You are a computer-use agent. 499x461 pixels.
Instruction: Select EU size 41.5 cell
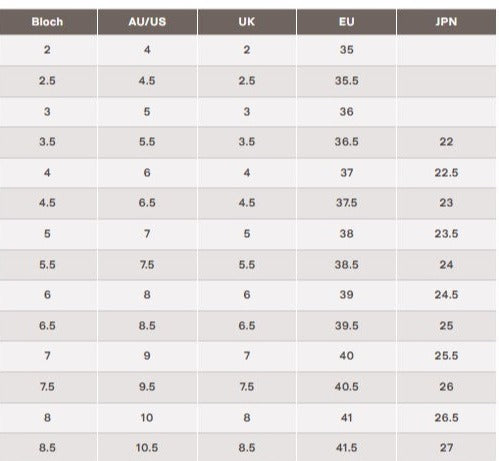[x=346, y=447]
